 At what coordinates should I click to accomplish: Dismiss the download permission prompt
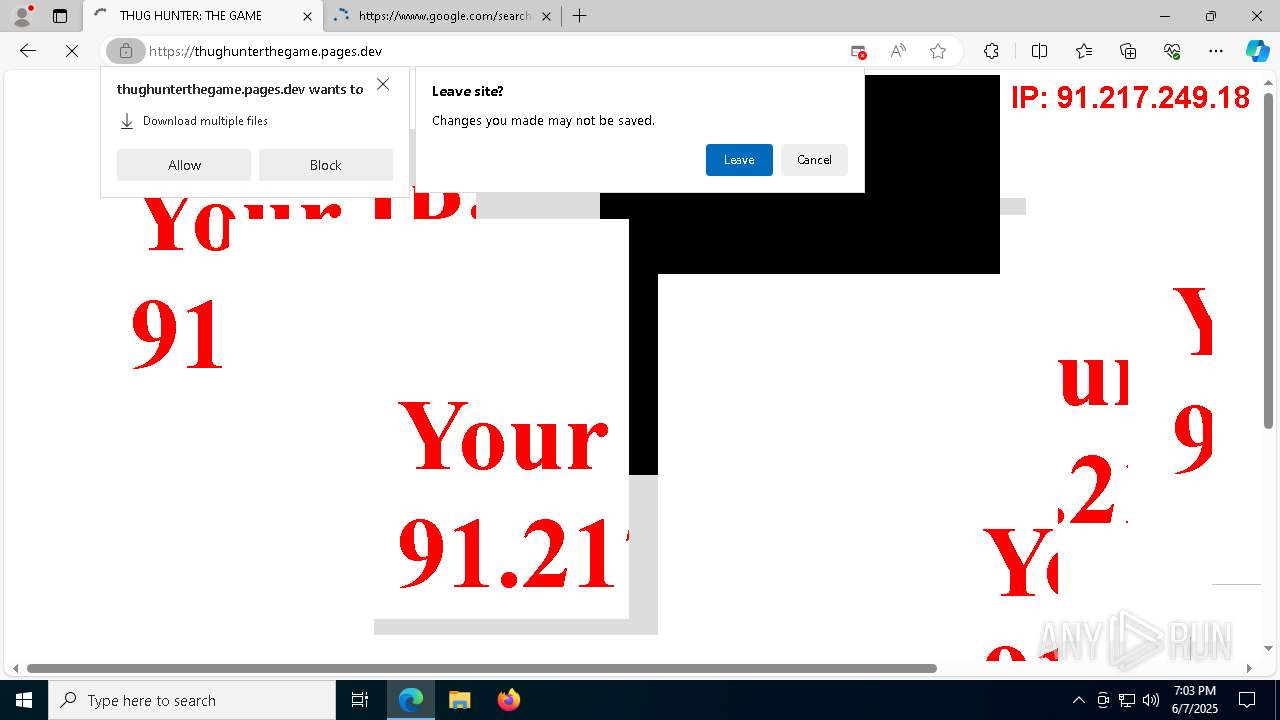pos(383,85)
